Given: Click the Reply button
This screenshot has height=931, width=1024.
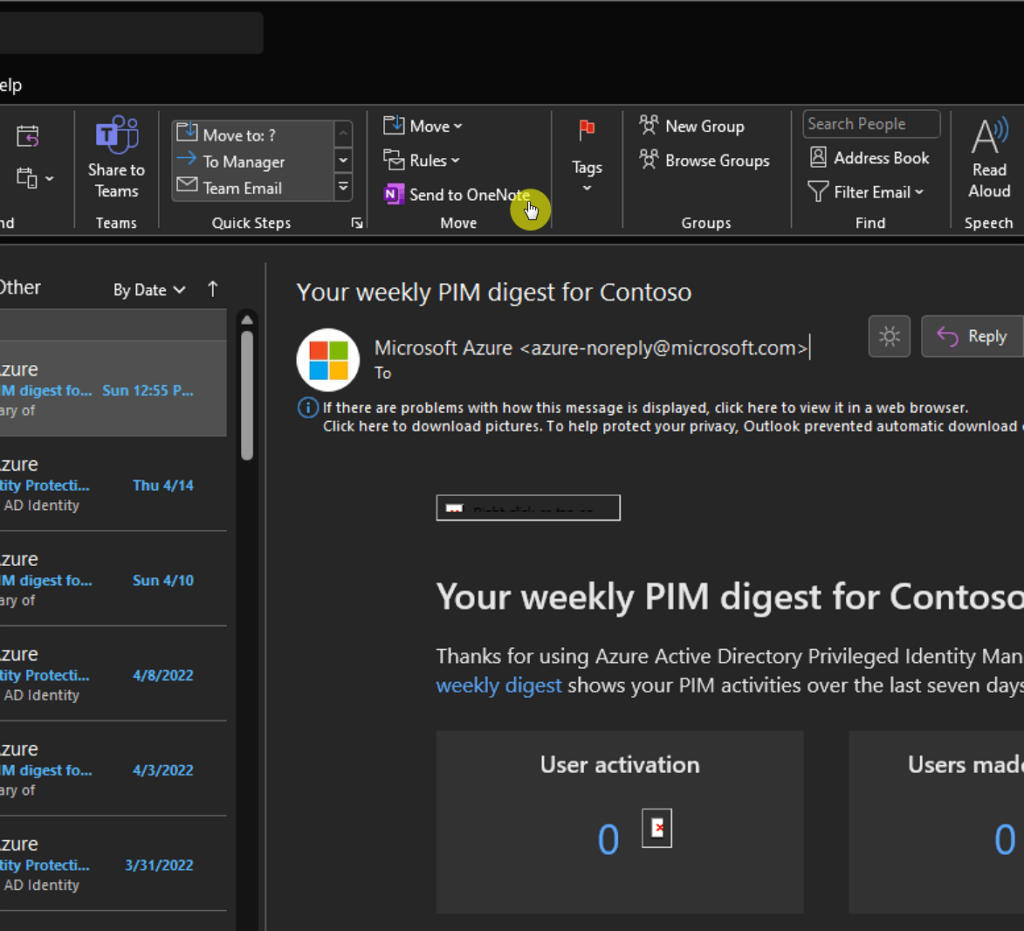Looking at the screenshot, I should (973, 336).
